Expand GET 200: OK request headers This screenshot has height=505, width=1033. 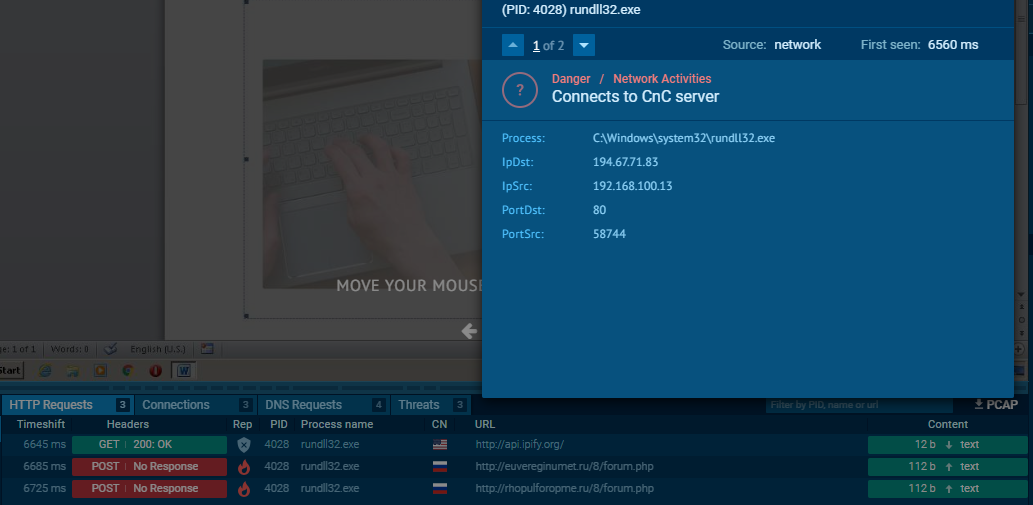coord(149,445)
